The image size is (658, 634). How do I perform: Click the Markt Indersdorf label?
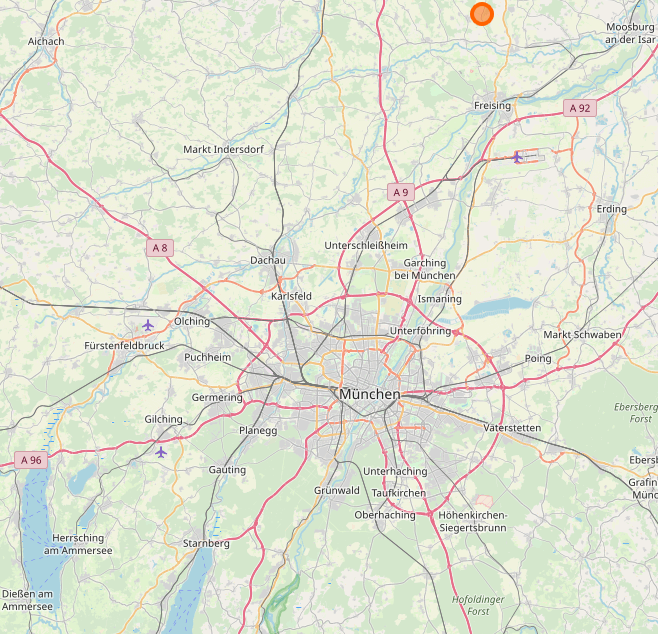224,149
